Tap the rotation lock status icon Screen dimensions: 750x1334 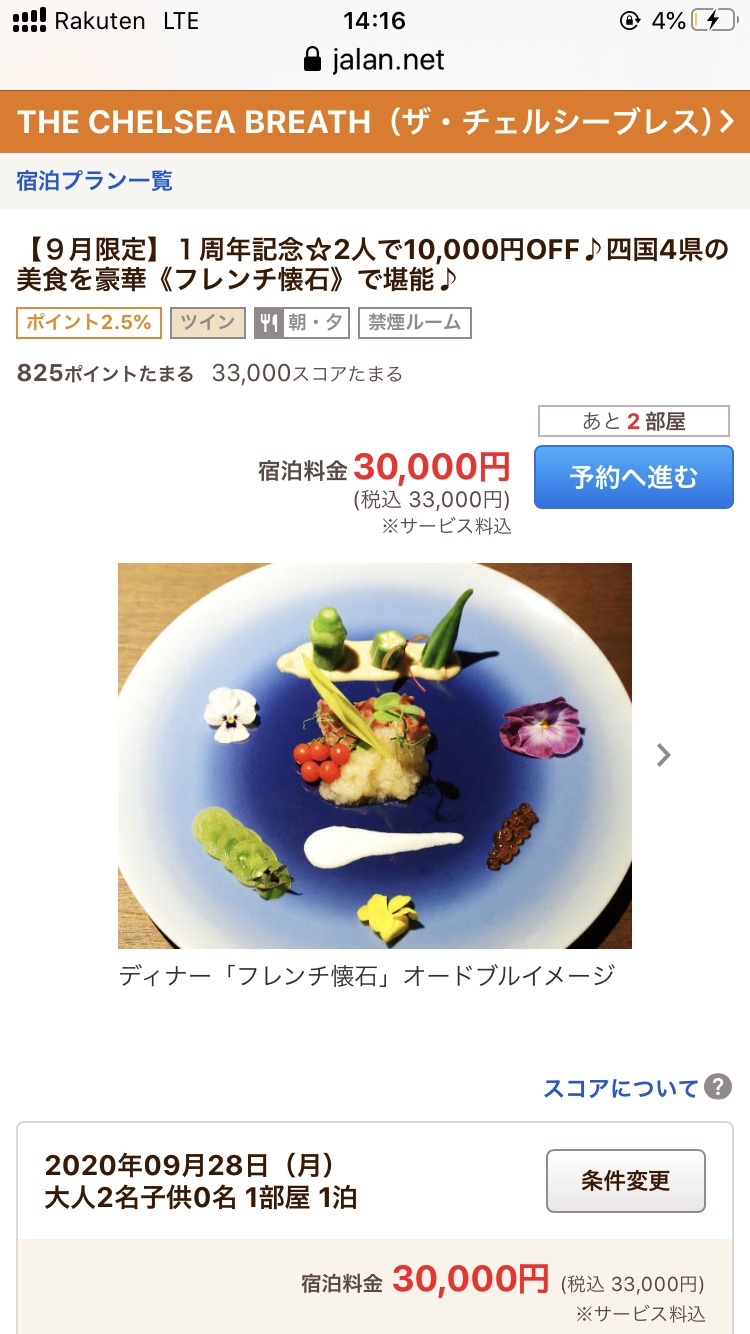tap(630, 20)
